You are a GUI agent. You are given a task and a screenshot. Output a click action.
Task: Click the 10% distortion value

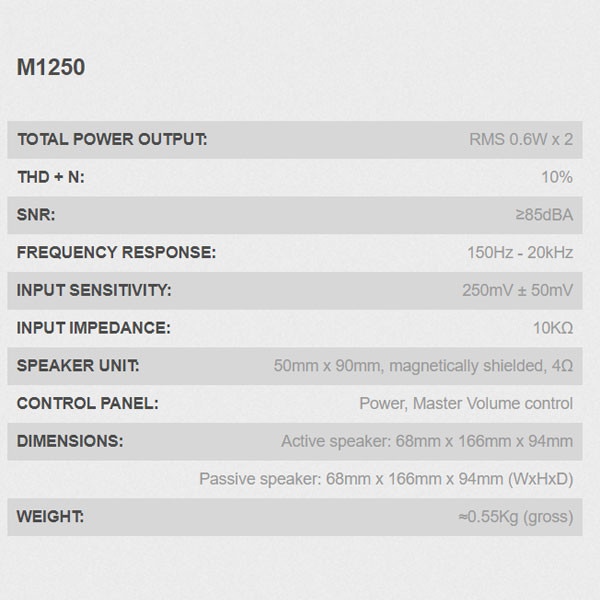[557, 177]
